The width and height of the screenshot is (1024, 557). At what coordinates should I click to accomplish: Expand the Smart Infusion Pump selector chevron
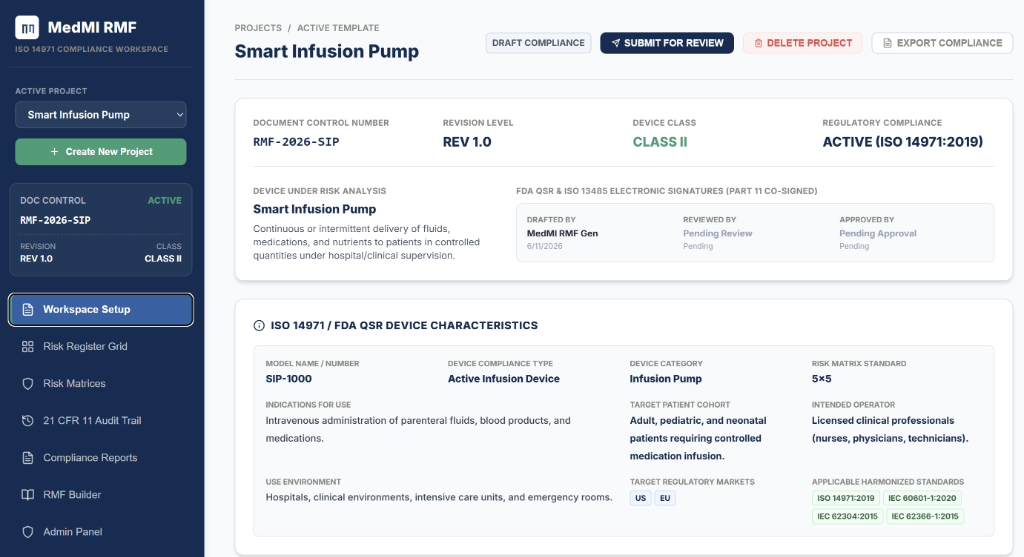[x=180, y=115]
